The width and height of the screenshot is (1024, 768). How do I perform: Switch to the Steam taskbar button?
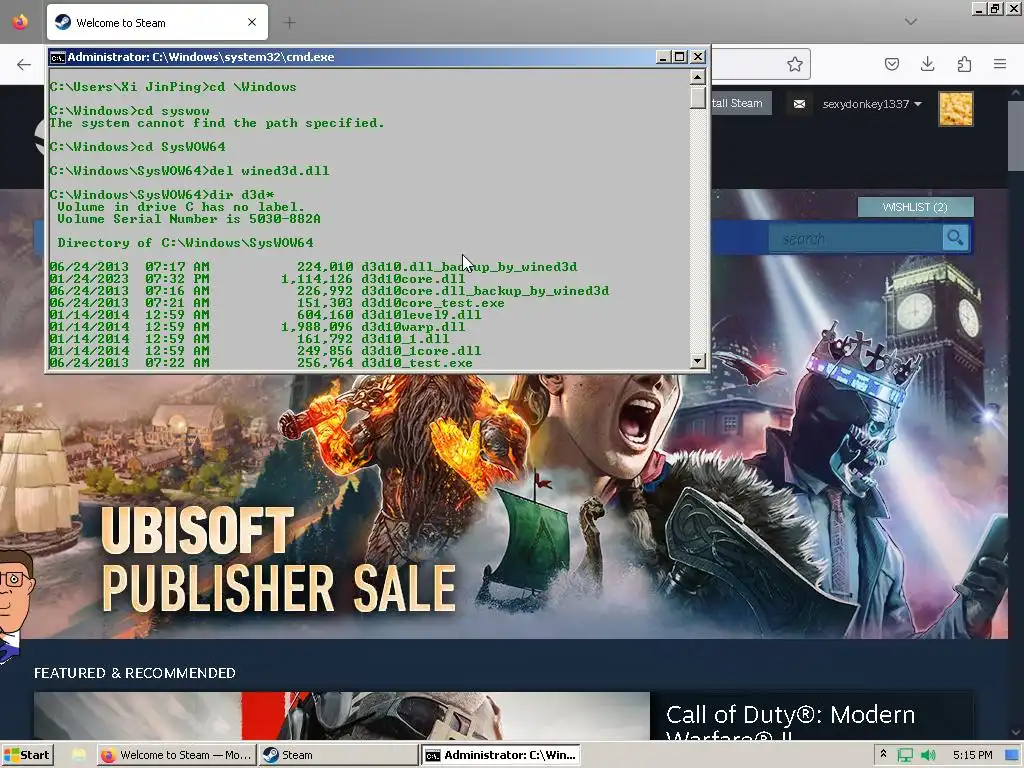click(x=338, y=755)
